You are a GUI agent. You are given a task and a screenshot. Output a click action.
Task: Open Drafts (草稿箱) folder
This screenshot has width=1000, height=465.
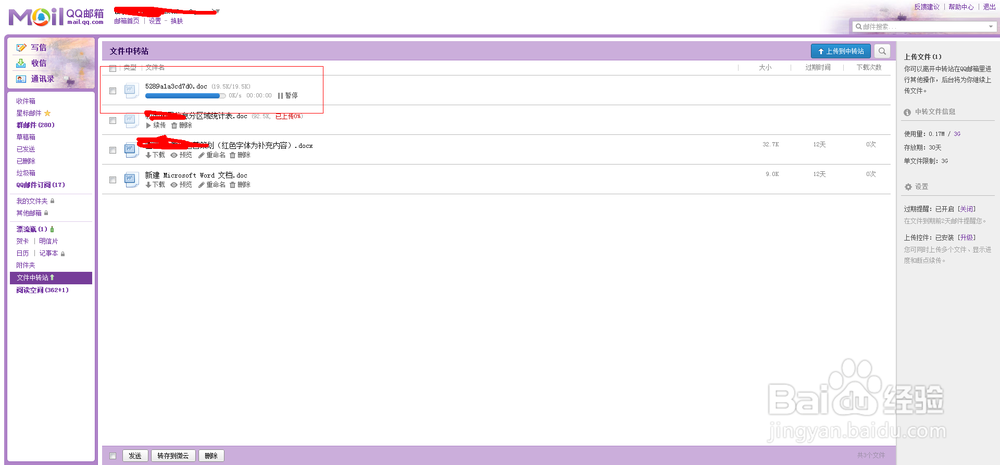pyautogui.click(x=26, y=137)
